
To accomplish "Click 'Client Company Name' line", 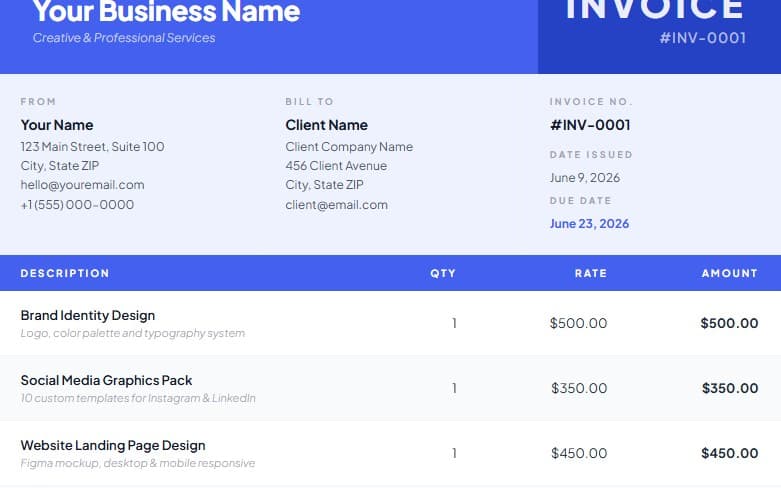I will click(x=349, y=146).
